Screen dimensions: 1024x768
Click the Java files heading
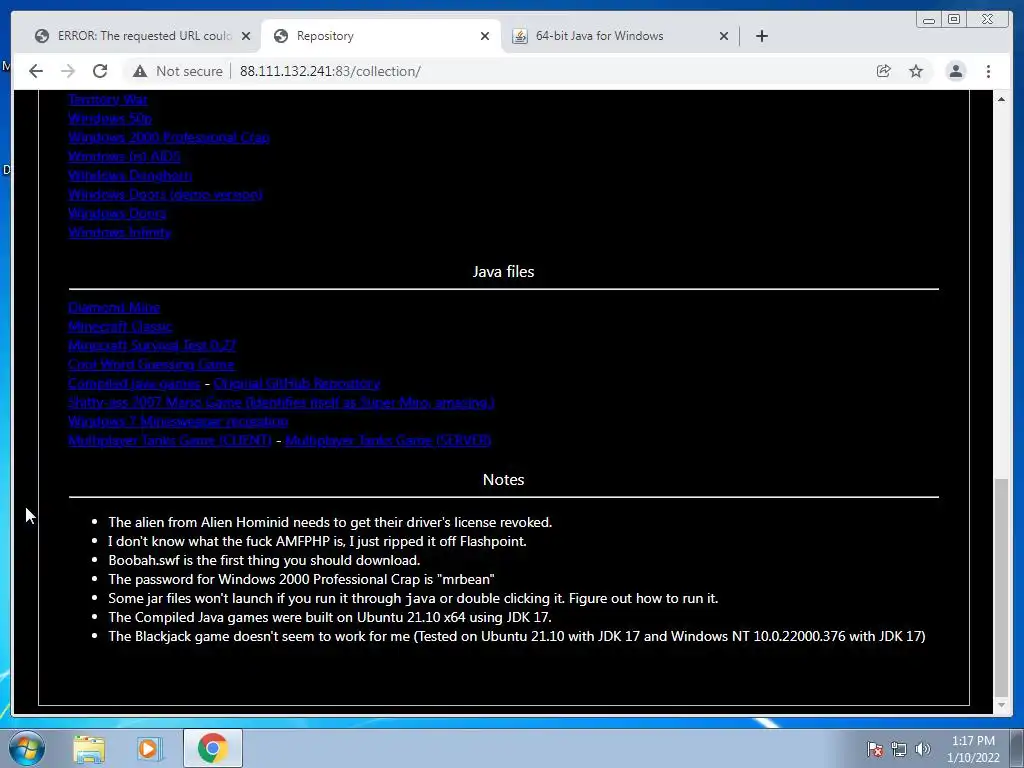point(503,272)
